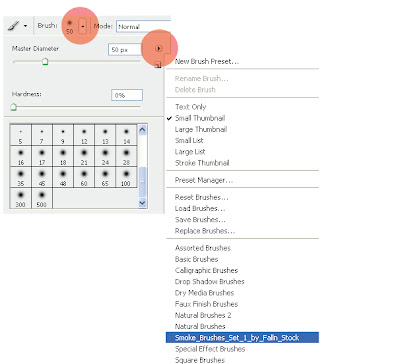Switch view to Large List
Viewport: 400px width, 364px height.
(x=190, y=152)
